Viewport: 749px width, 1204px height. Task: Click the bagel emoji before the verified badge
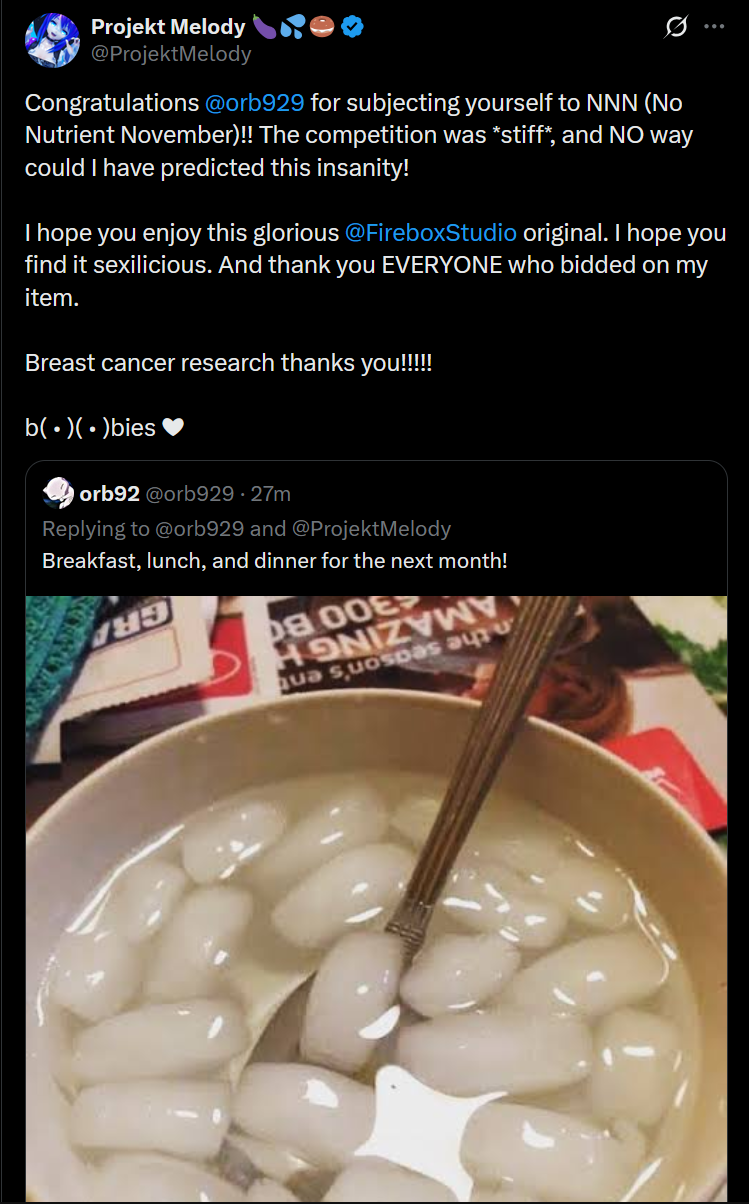323,27
